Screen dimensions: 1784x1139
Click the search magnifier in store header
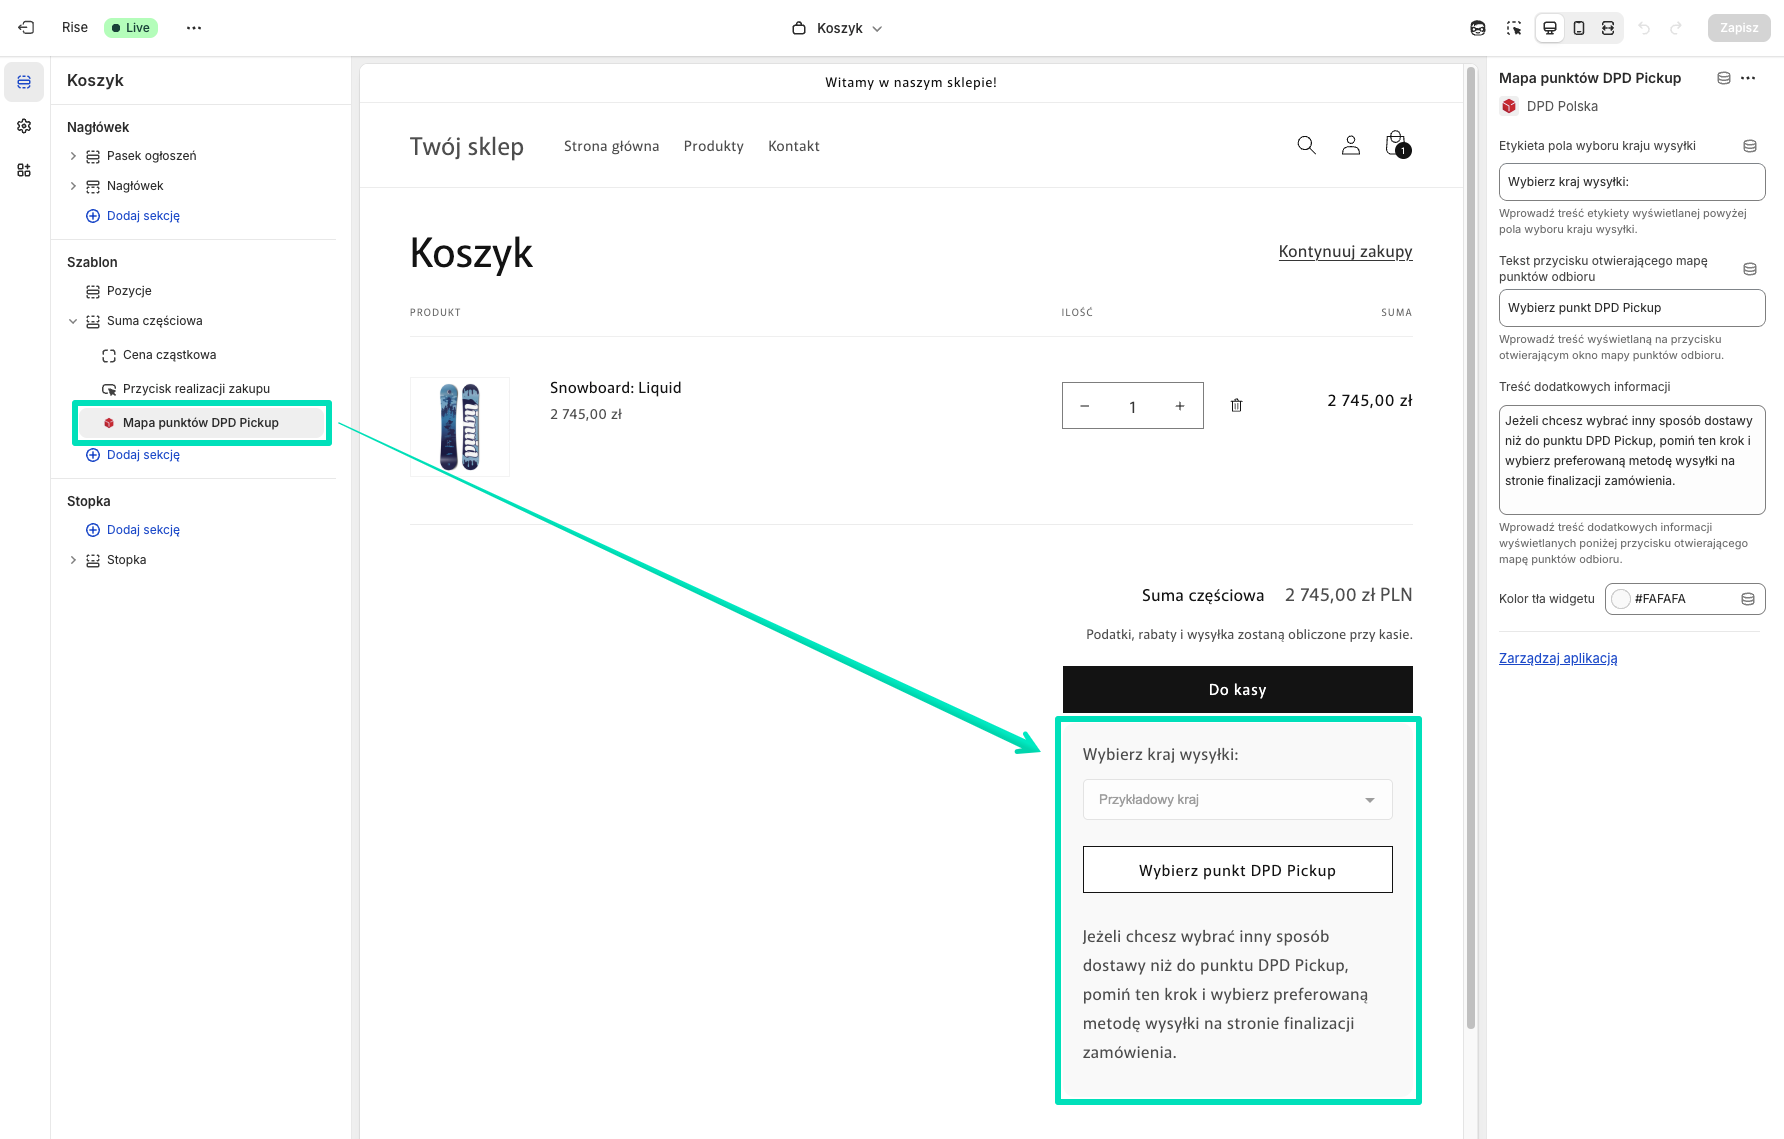coord(1306,146)
